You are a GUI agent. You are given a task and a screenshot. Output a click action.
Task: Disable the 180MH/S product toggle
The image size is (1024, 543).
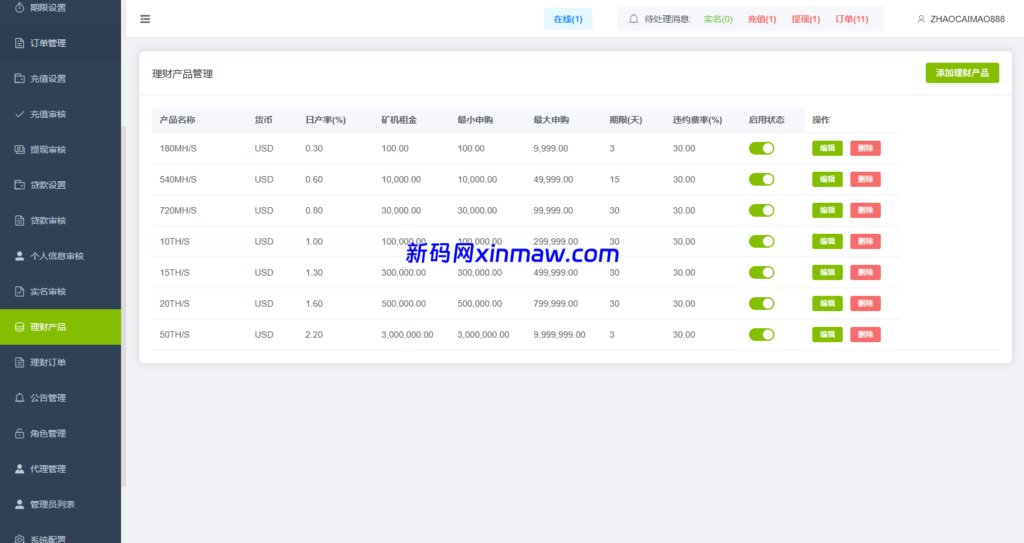(761, 148)
